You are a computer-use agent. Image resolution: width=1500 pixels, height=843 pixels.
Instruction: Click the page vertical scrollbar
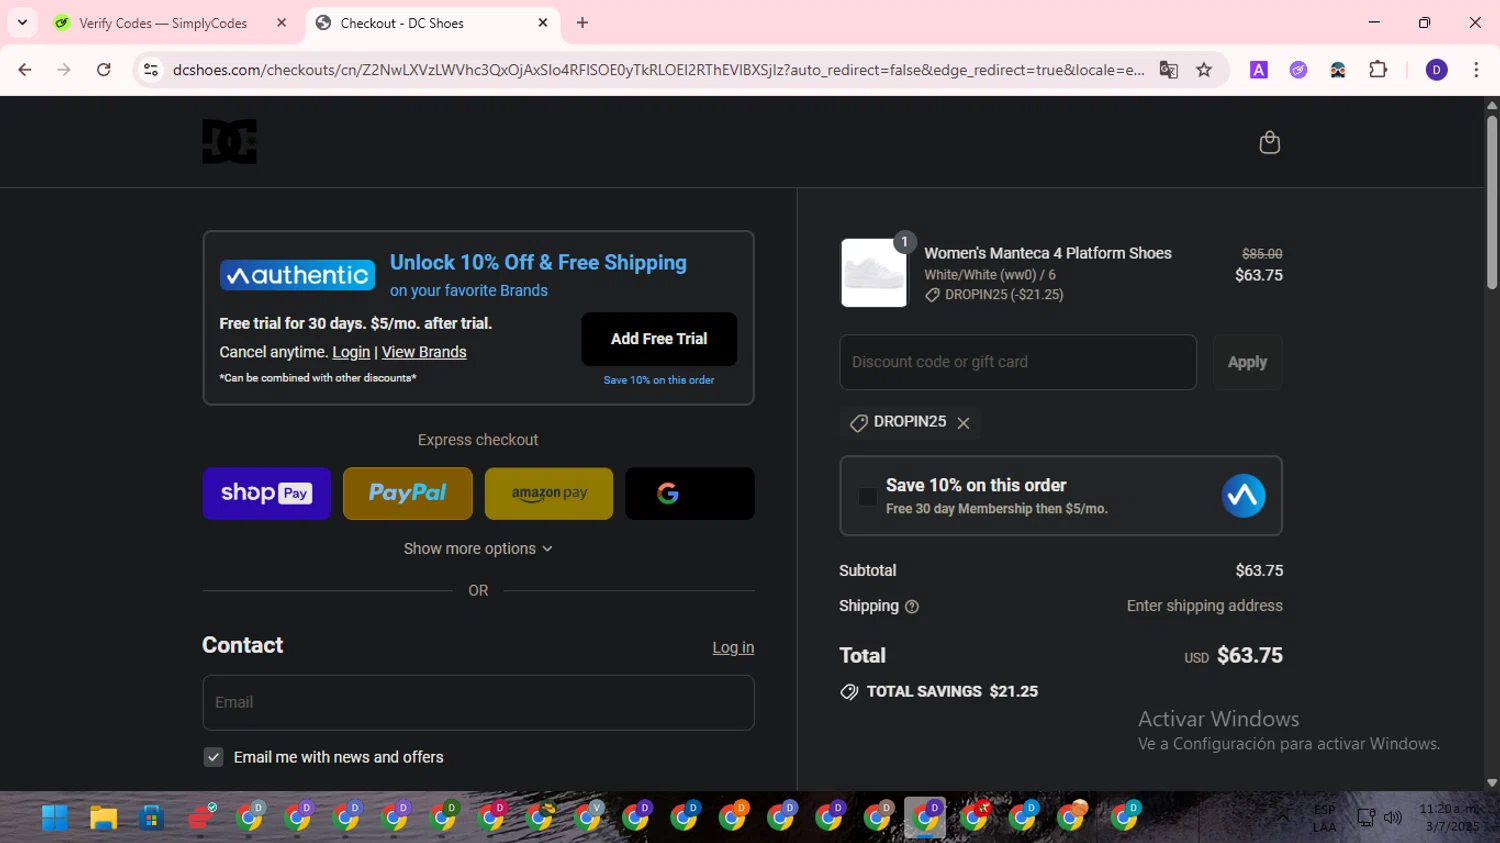[x=1492, y=203]
